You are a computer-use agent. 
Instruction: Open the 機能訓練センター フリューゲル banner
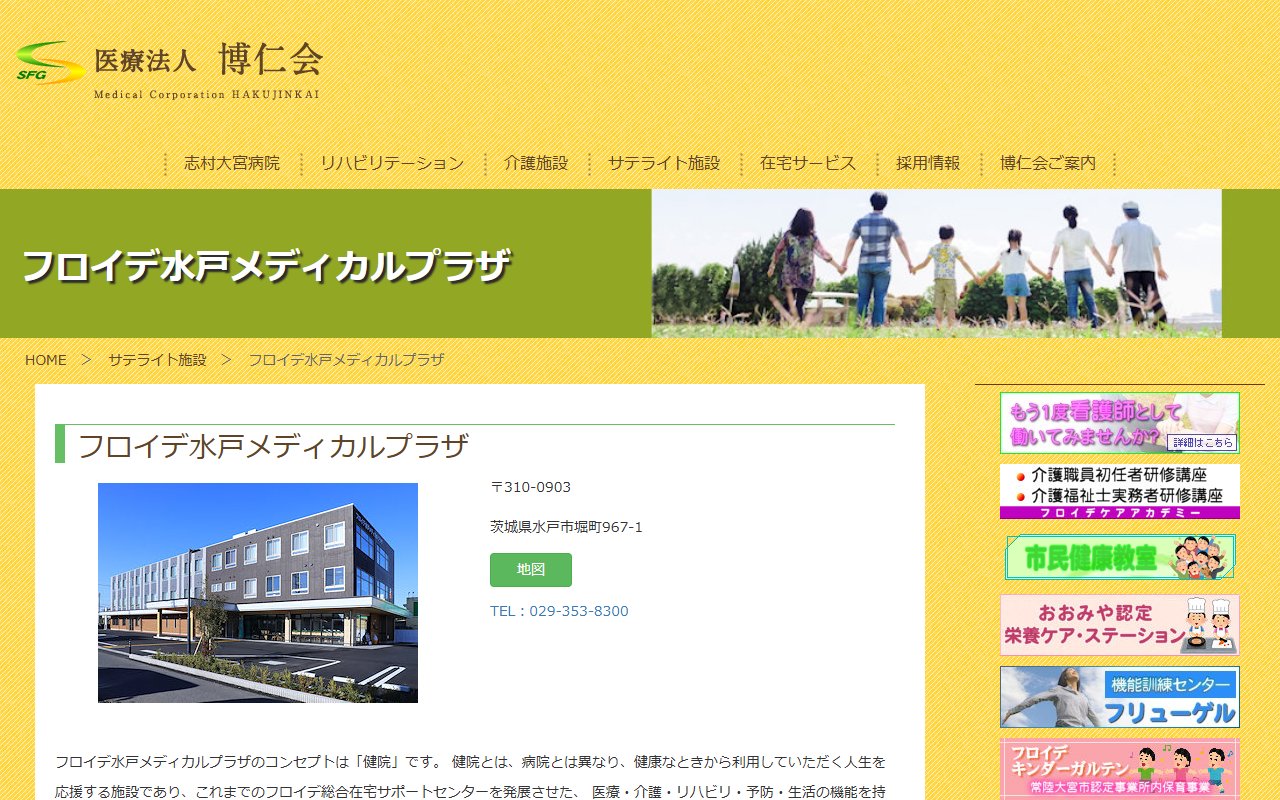click(1120, 697)
